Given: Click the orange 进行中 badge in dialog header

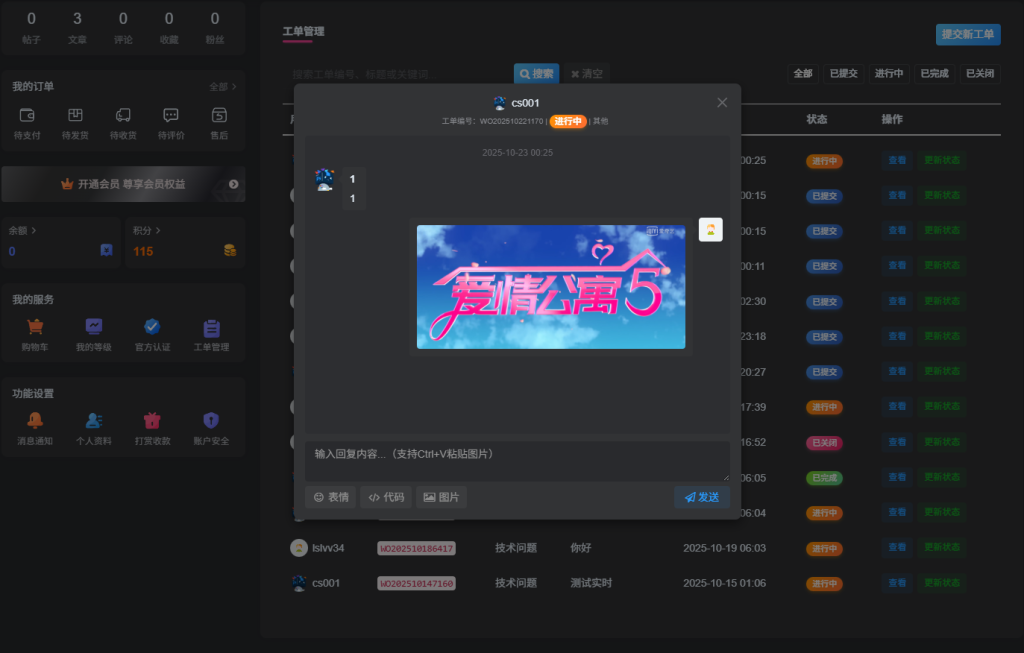Looking at the screenshot, I should (568, 121).
